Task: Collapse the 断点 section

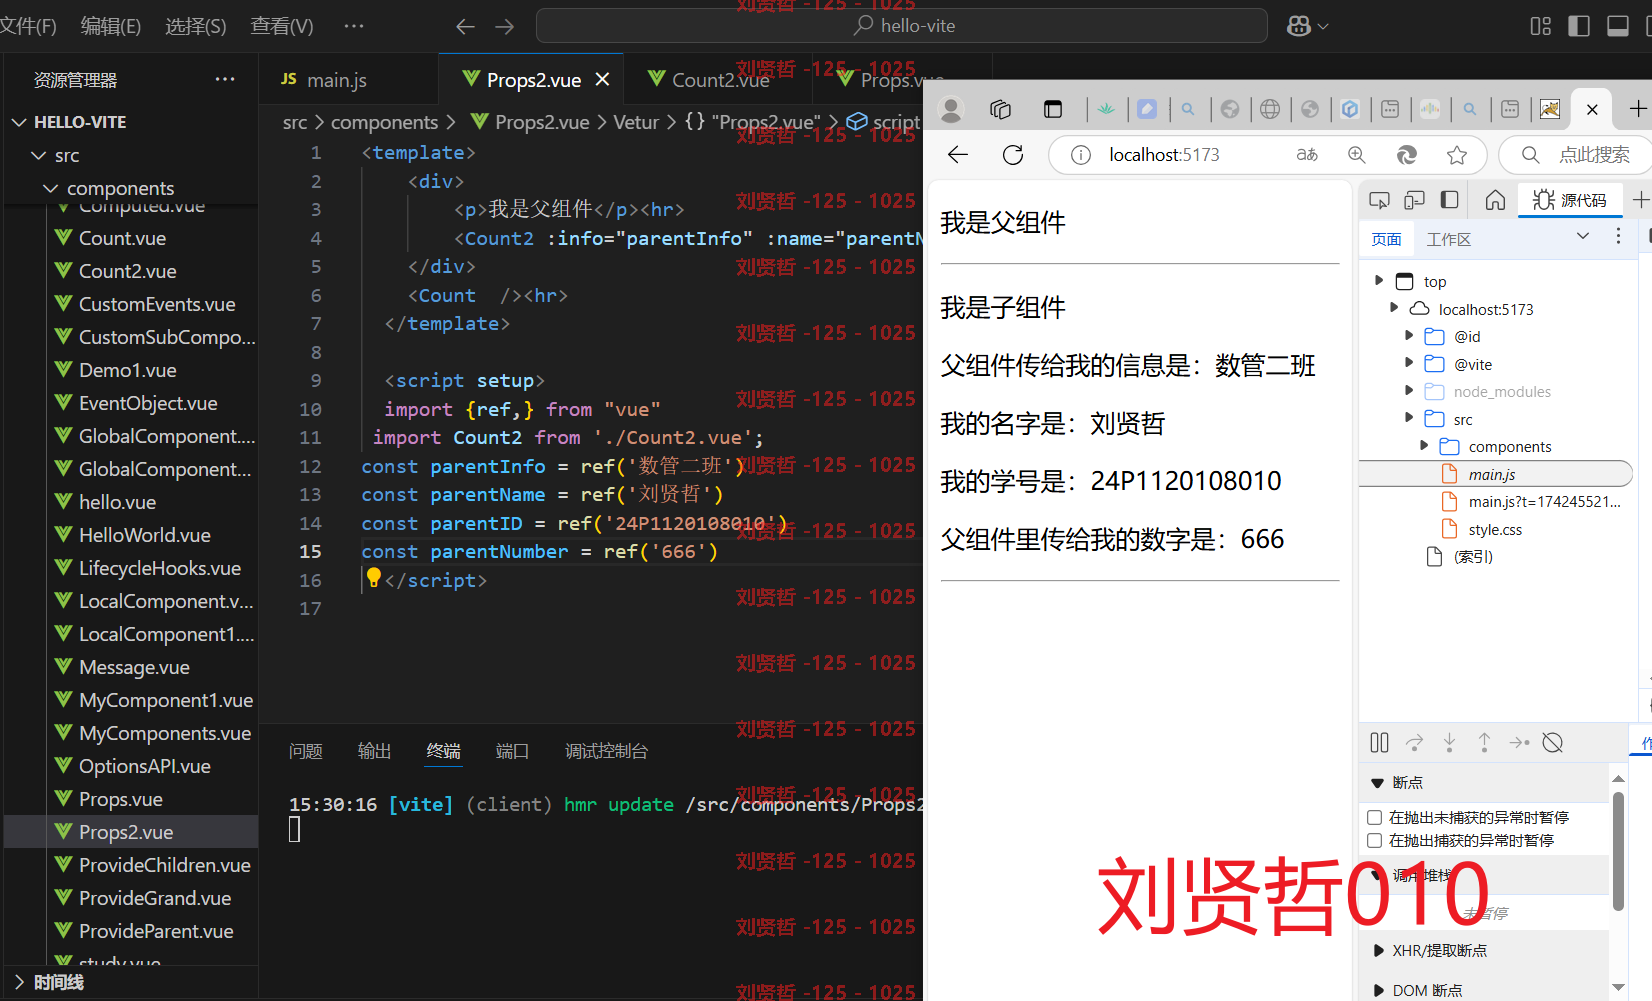Action: coord(1377,783)
